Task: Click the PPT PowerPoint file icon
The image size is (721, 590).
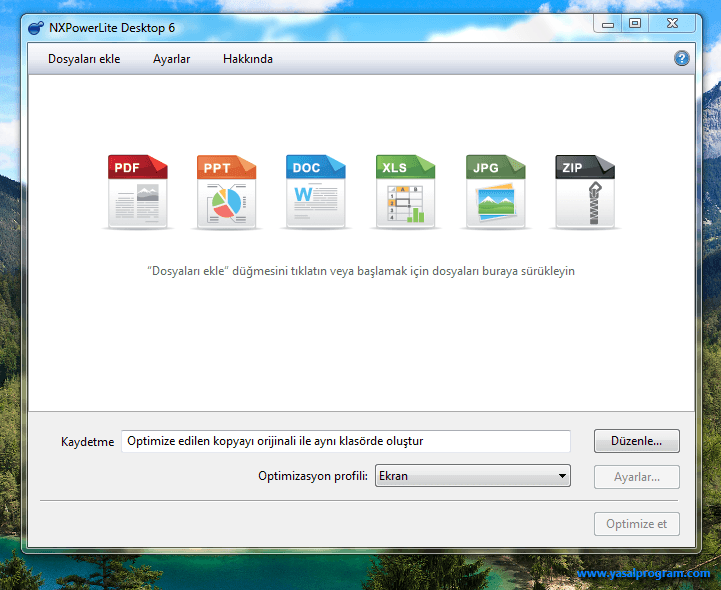Action: pyautogui.click(x=227, y=192)
